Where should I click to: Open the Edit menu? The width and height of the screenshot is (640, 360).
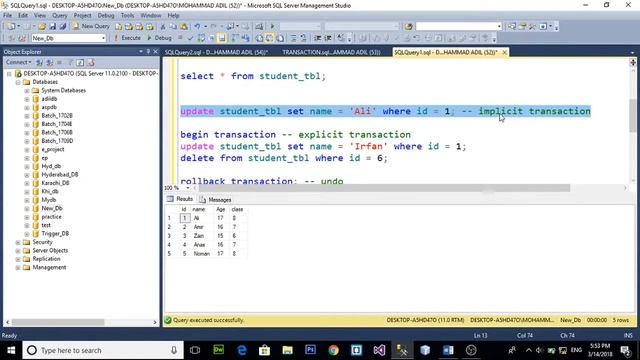(x=23, y=16)
